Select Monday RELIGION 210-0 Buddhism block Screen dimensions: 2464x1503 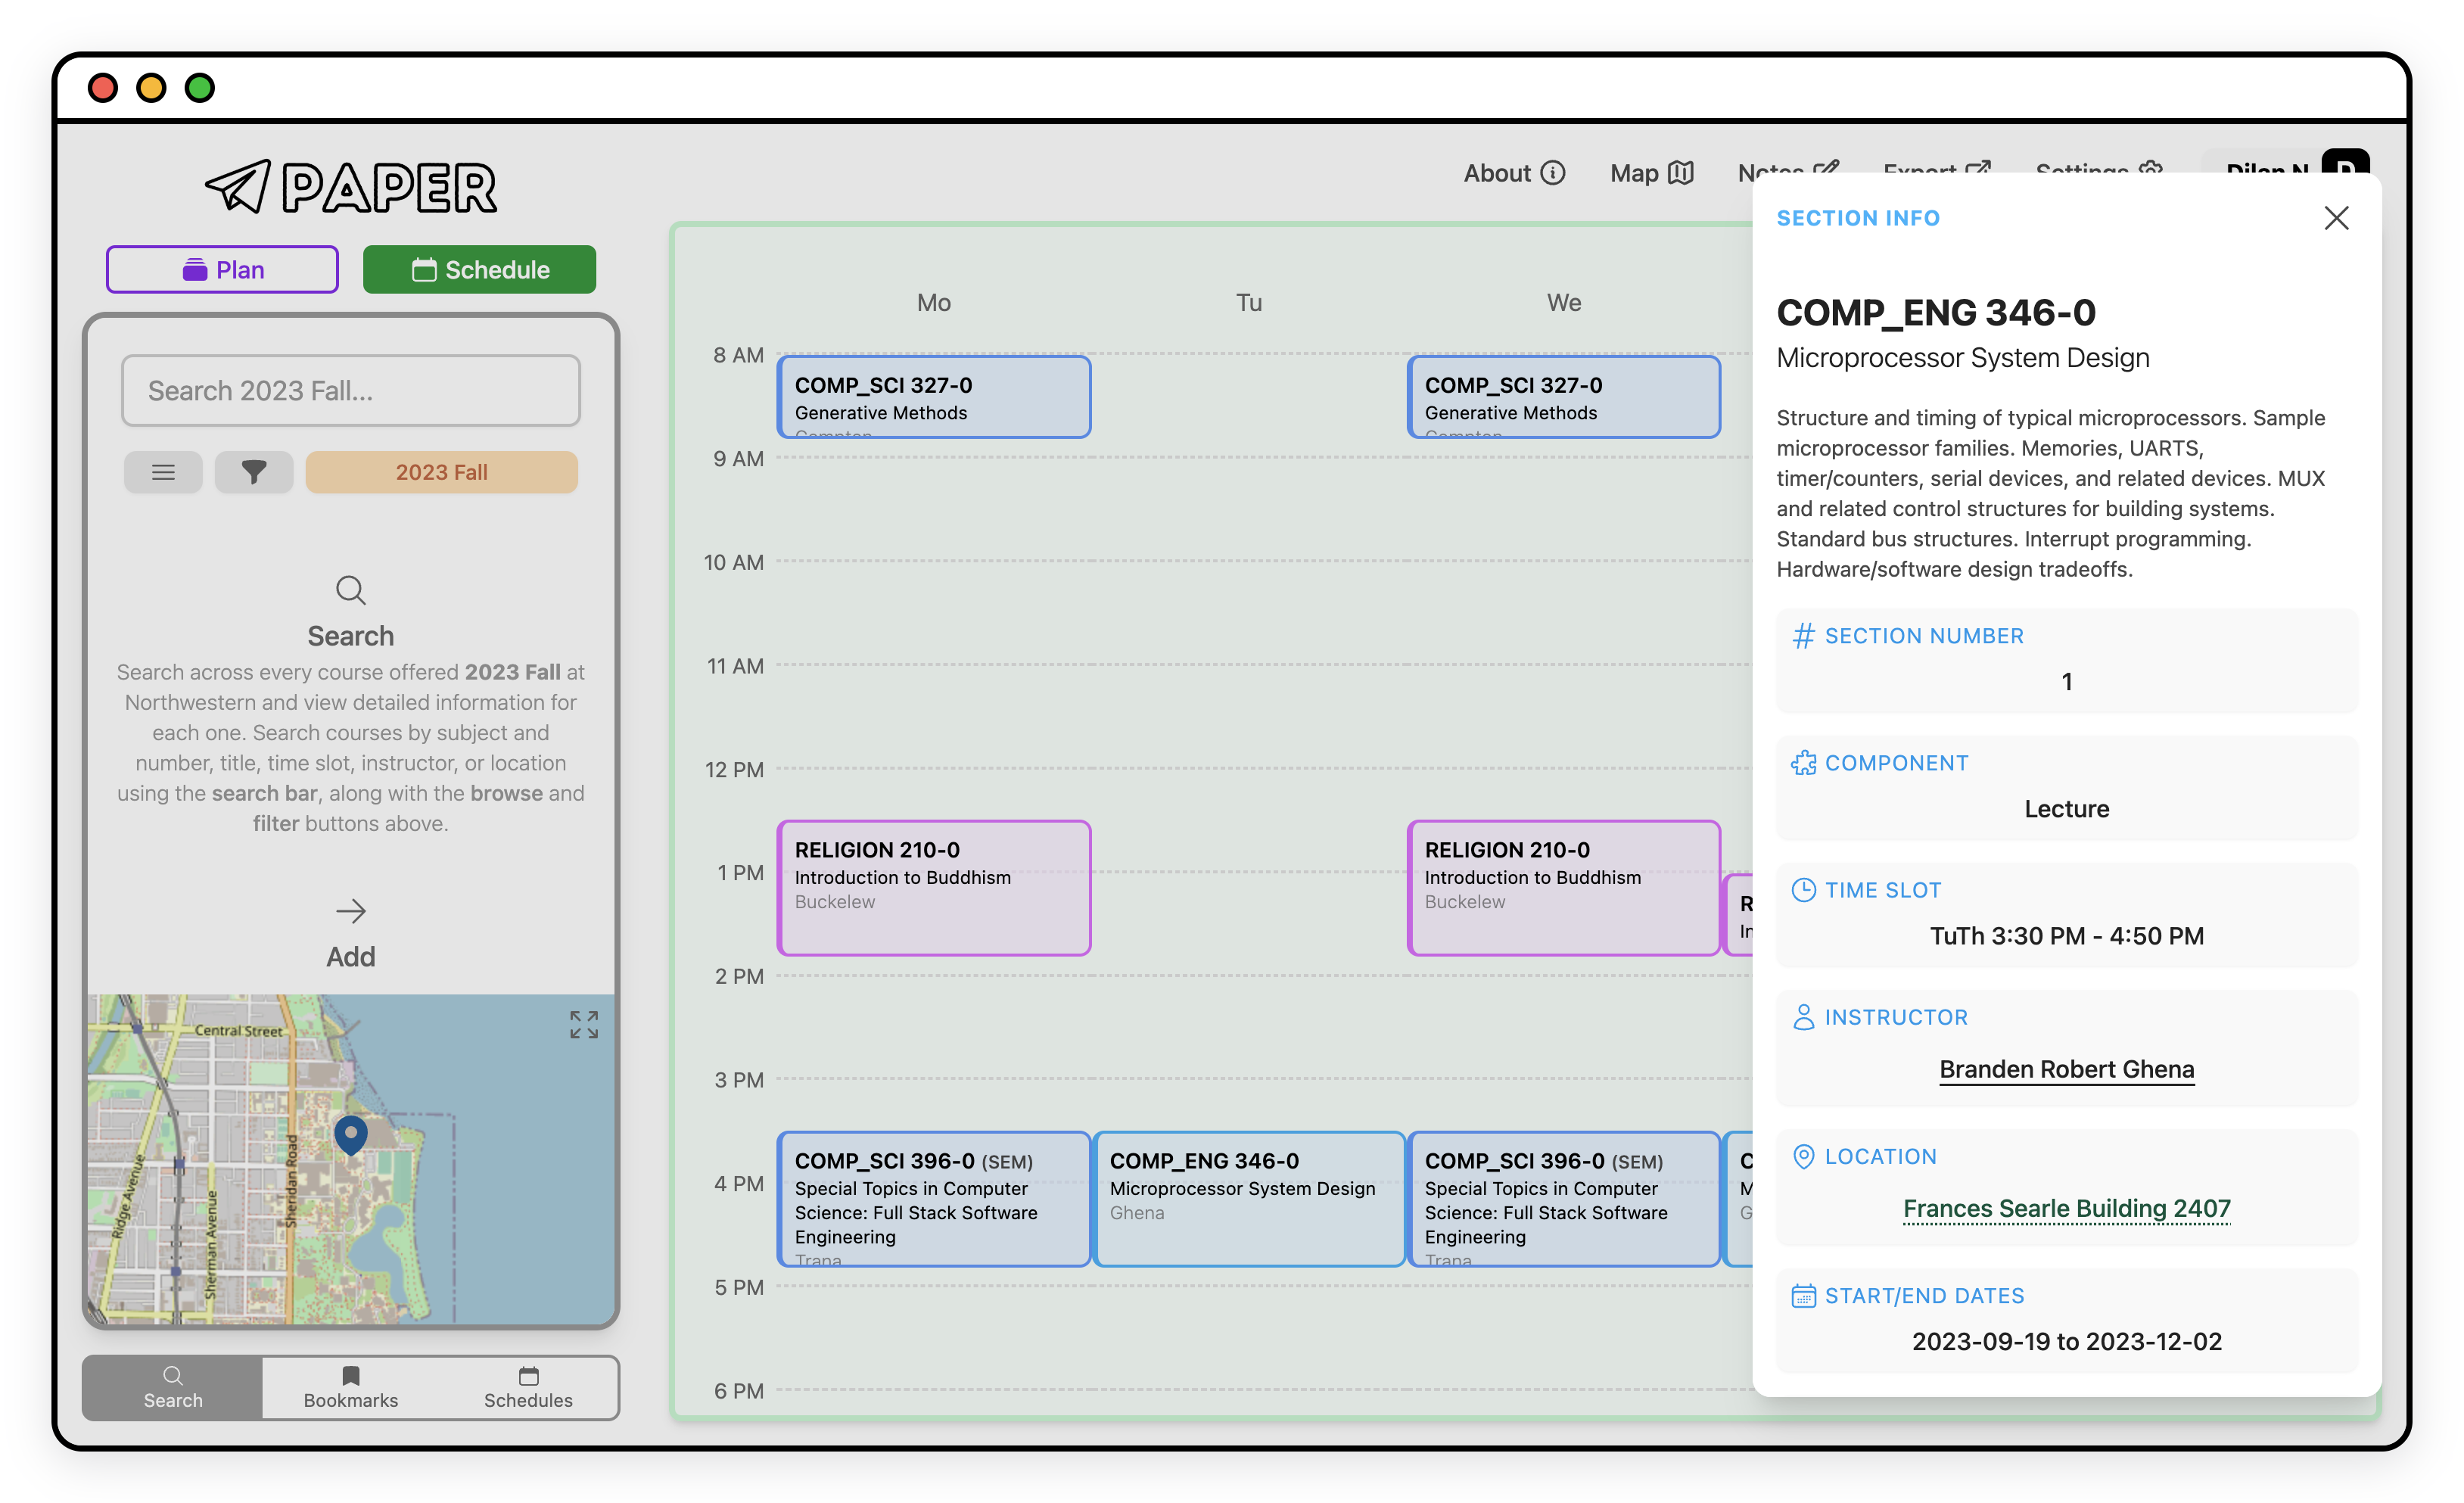(933, 888)
